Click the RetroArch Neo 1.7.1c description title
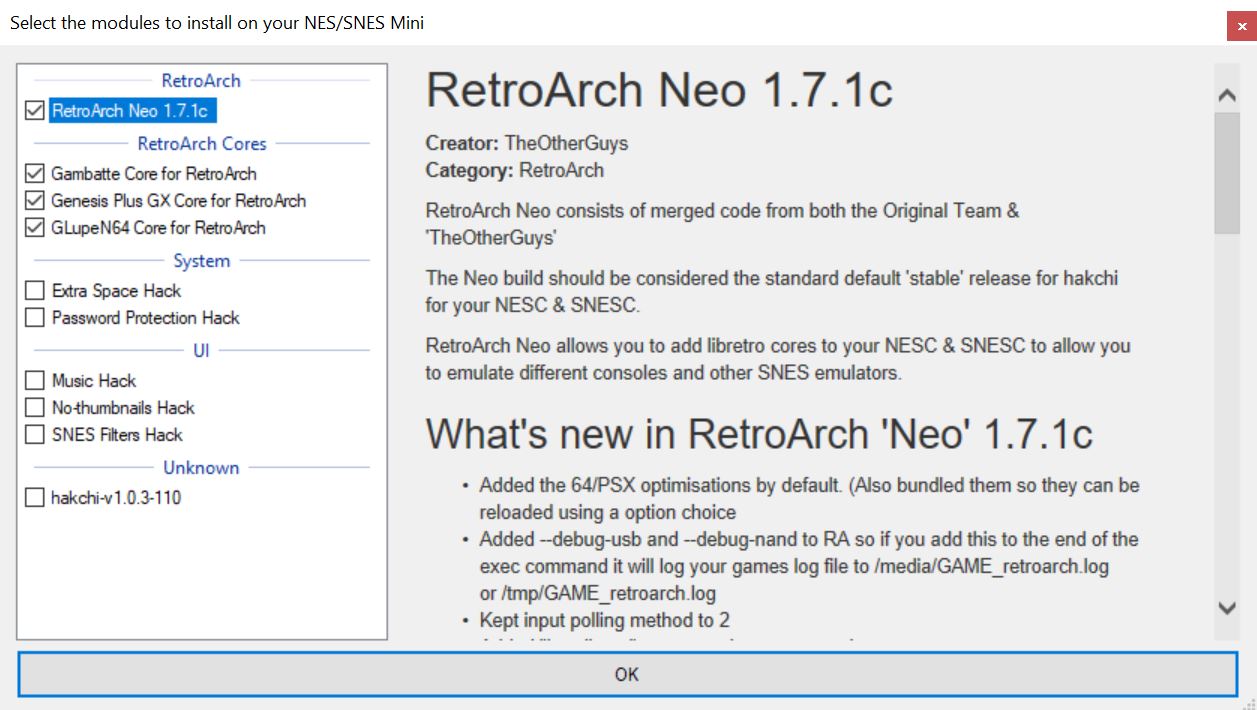Screen dimensions: 1257x710 pyautogui.click(x=659, y=91)
